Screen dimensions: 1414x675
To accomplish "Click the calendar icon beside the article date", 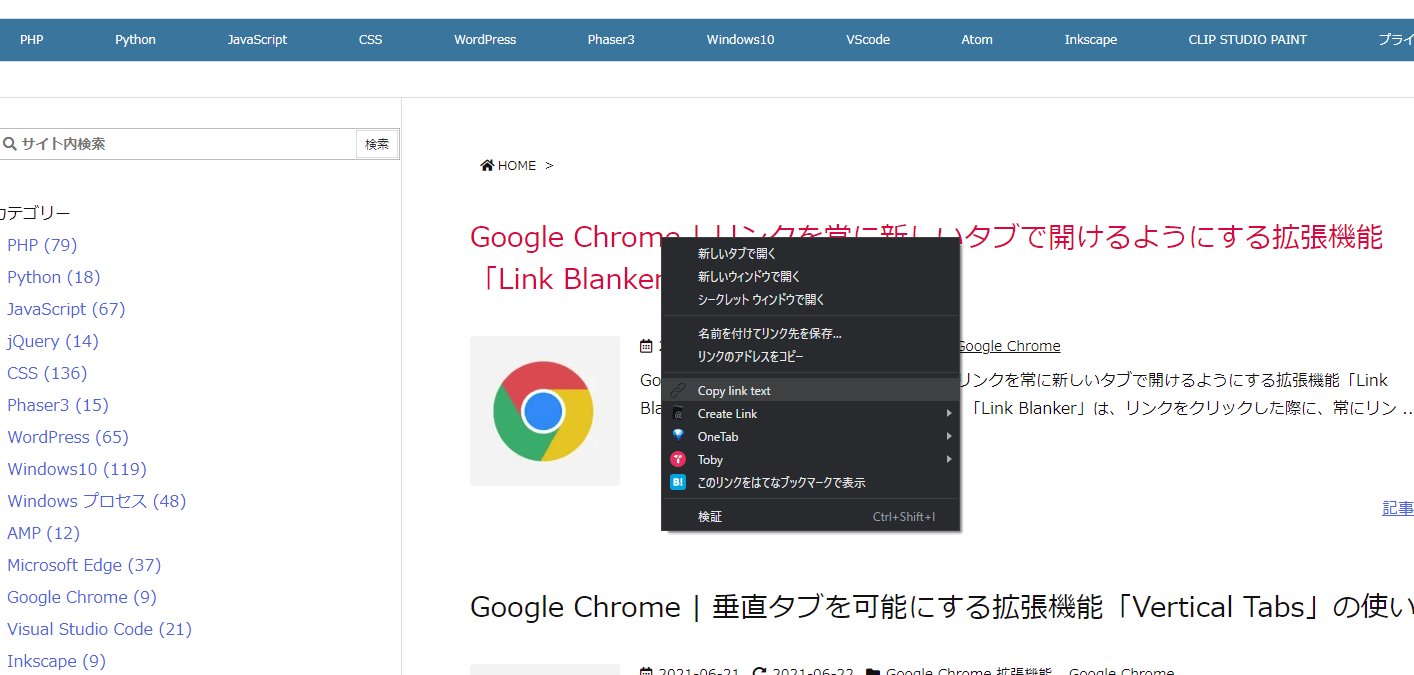I will point(646,345).
